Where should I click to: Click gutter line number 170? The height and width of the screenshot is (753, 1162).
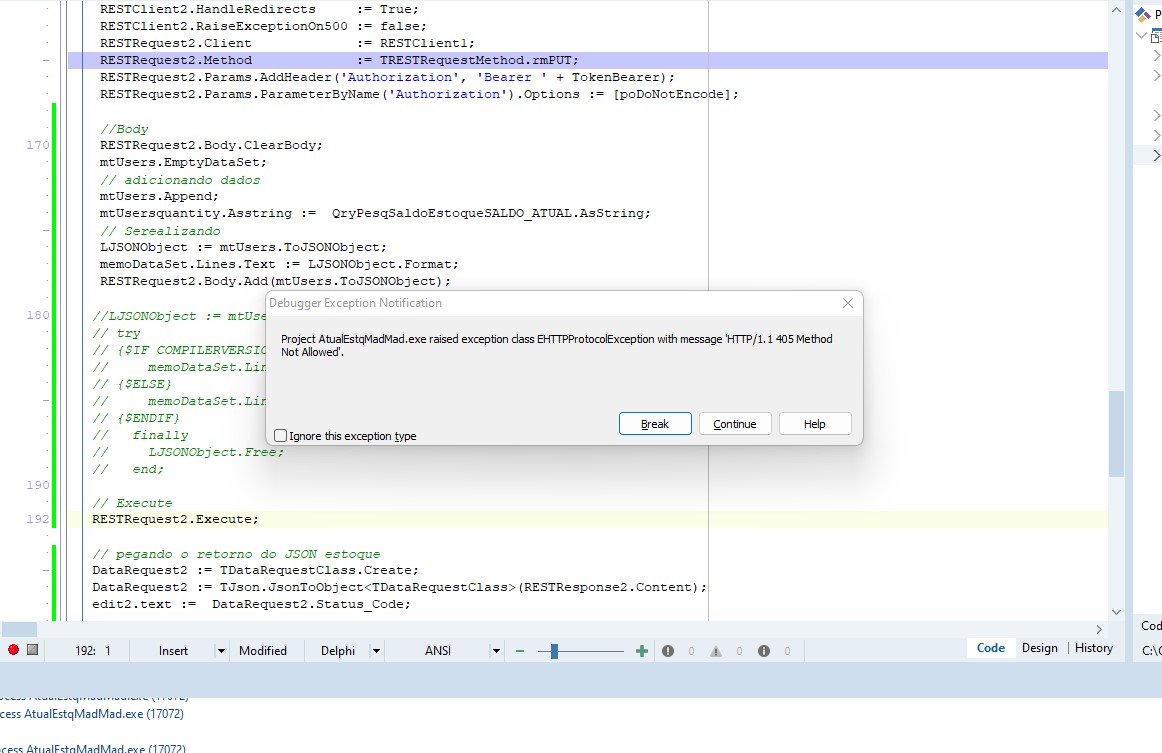click(38, 145)
